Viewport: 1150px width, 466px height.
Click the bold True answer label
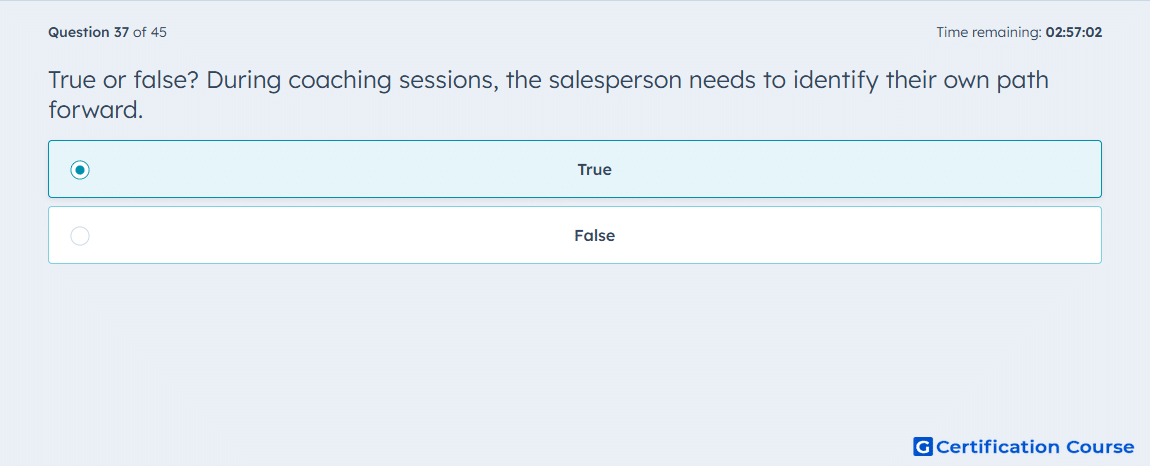pyautogui.click(x=594, y=170)
